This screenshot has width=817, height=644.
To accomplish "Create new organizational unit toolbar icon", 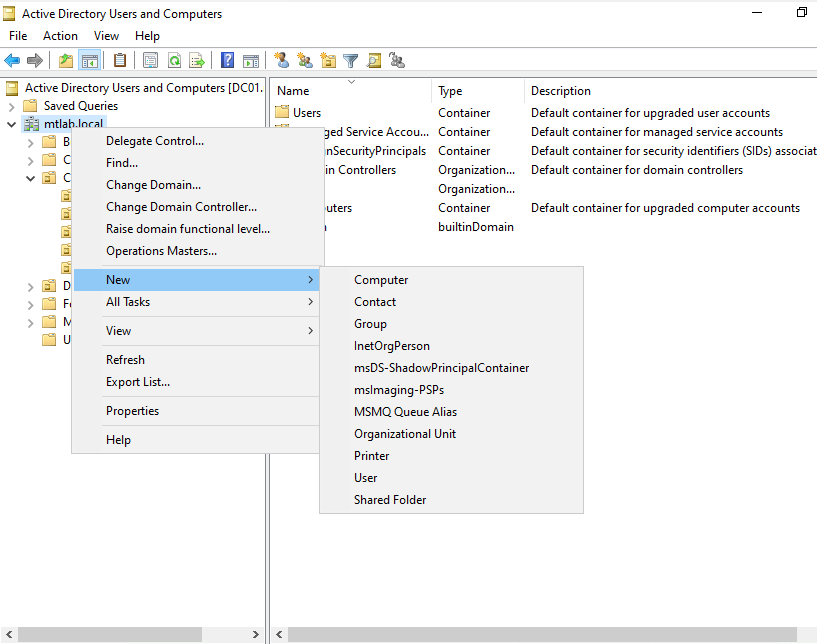I will click(x=328, y=60).
